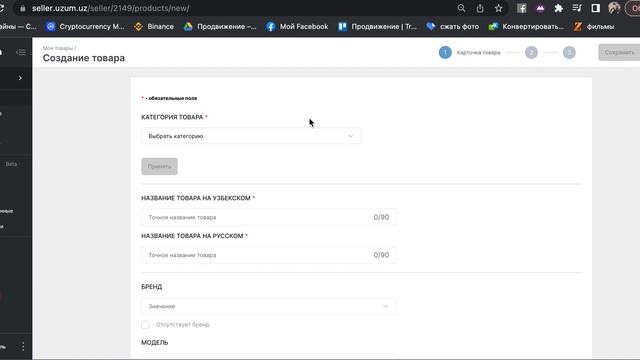
Task: Open the сжать фото bookmark
Action: click(453, 27)
